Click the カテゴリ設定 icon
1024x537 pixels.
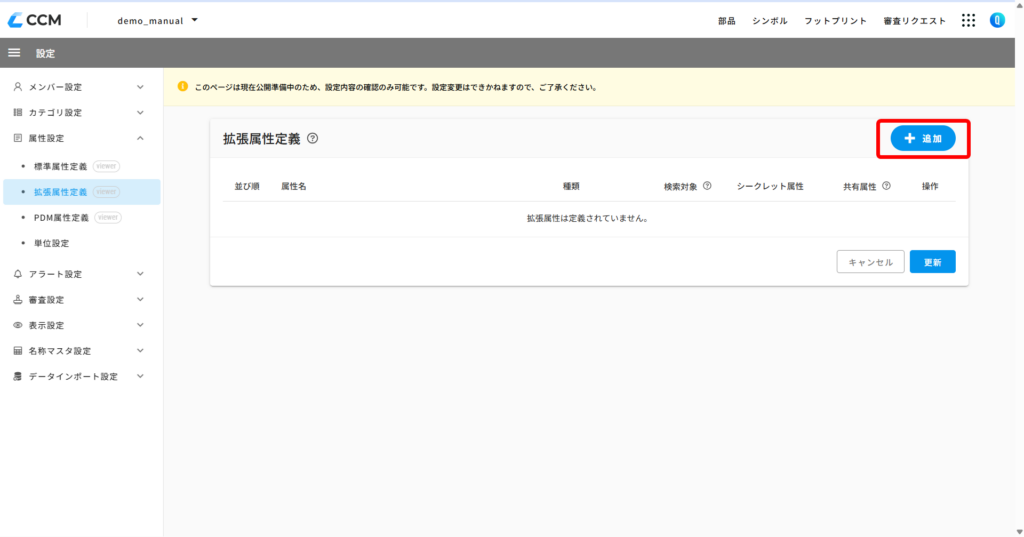18,112
